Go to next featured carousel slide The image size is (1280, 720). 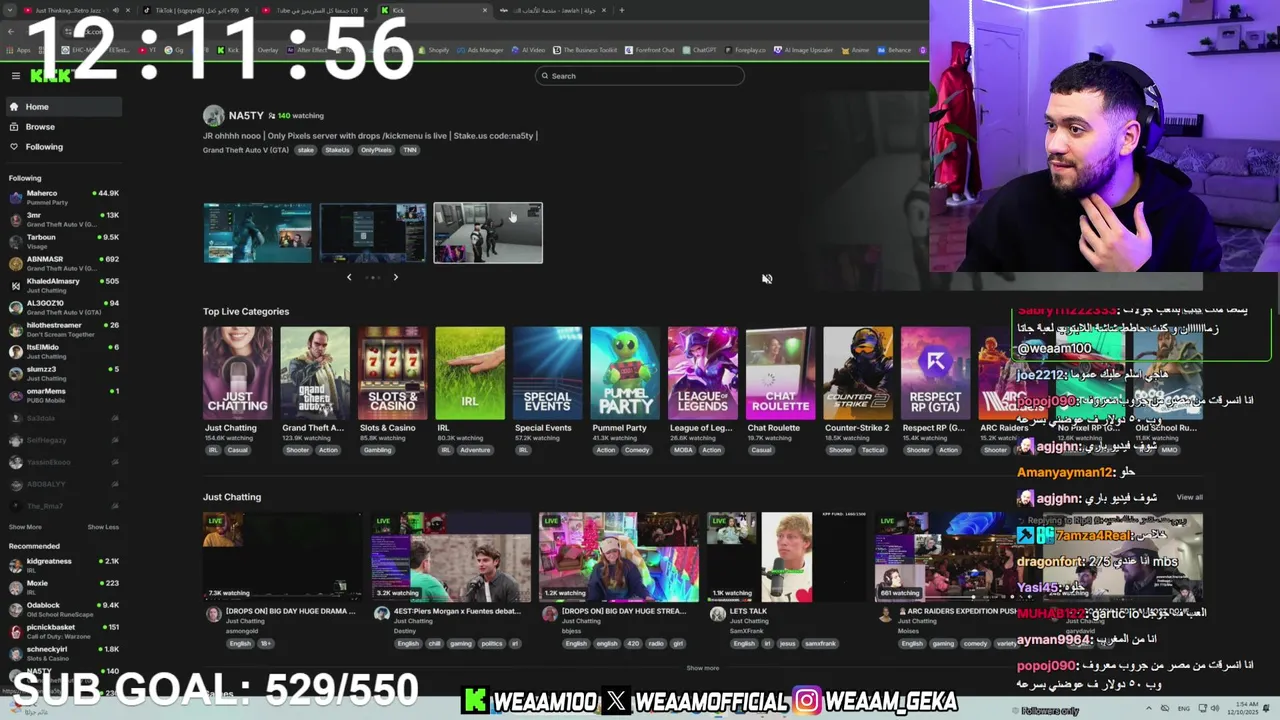pyautogui.click(x=395, y=277)
